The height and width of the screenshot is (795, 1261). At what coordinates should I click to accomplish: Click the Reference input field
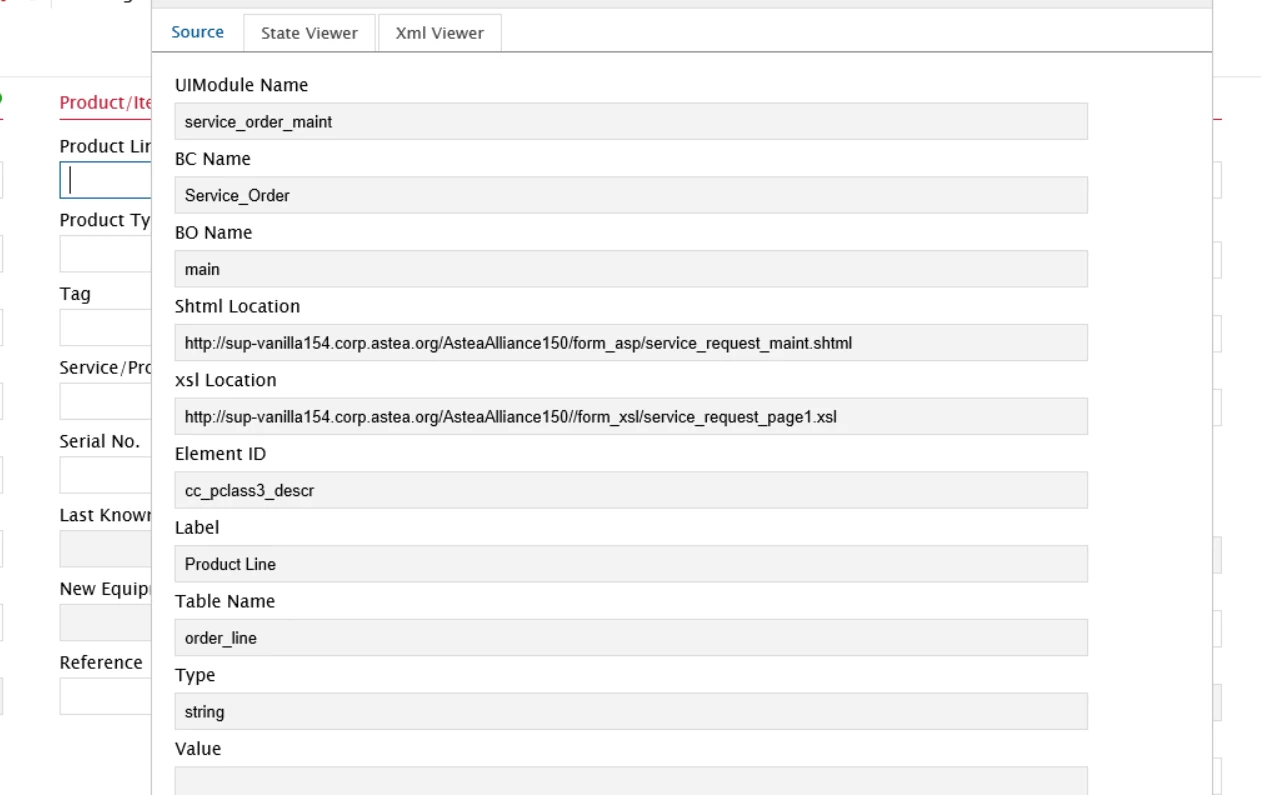point(105,697)
